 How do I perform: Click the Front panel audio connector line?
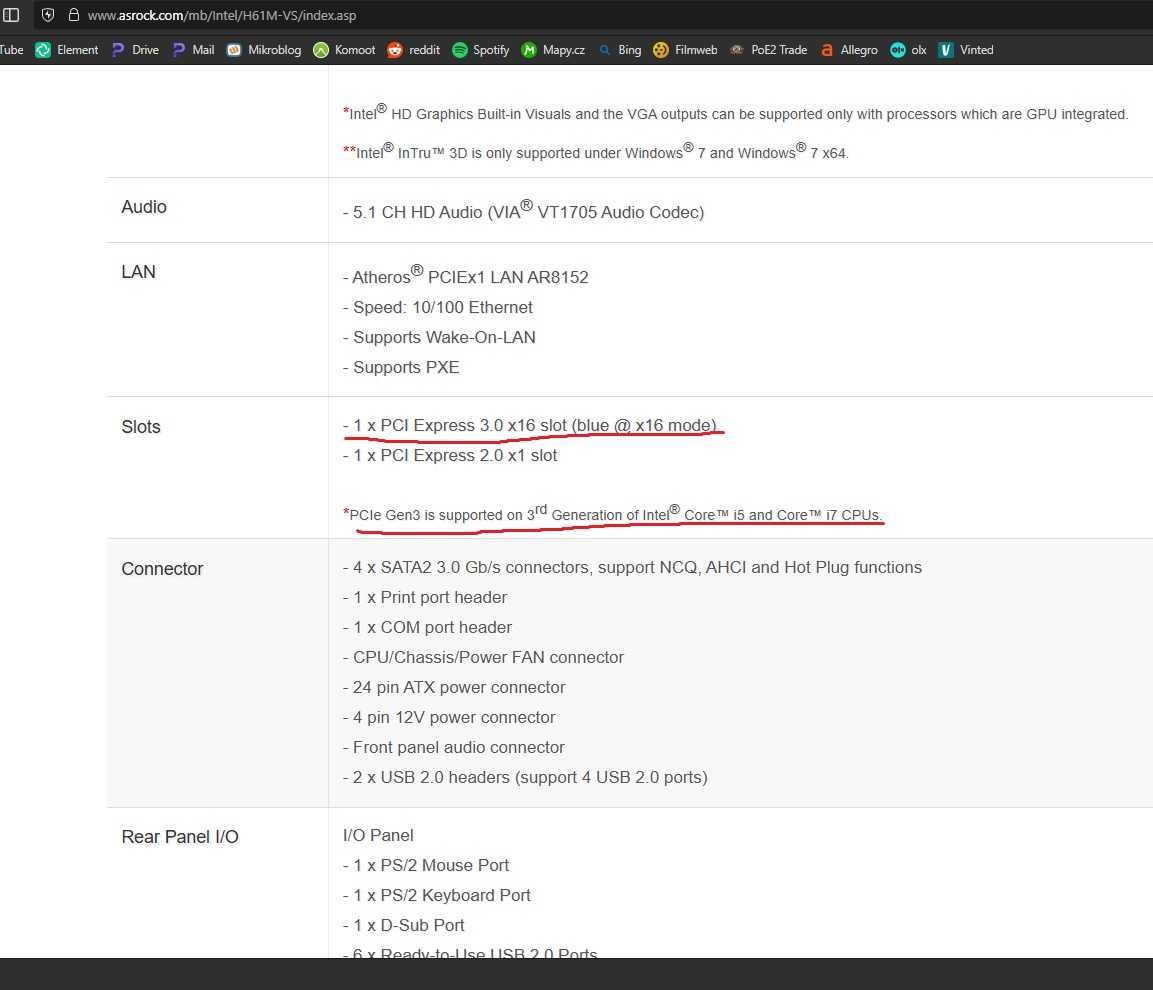pos(454,747)
